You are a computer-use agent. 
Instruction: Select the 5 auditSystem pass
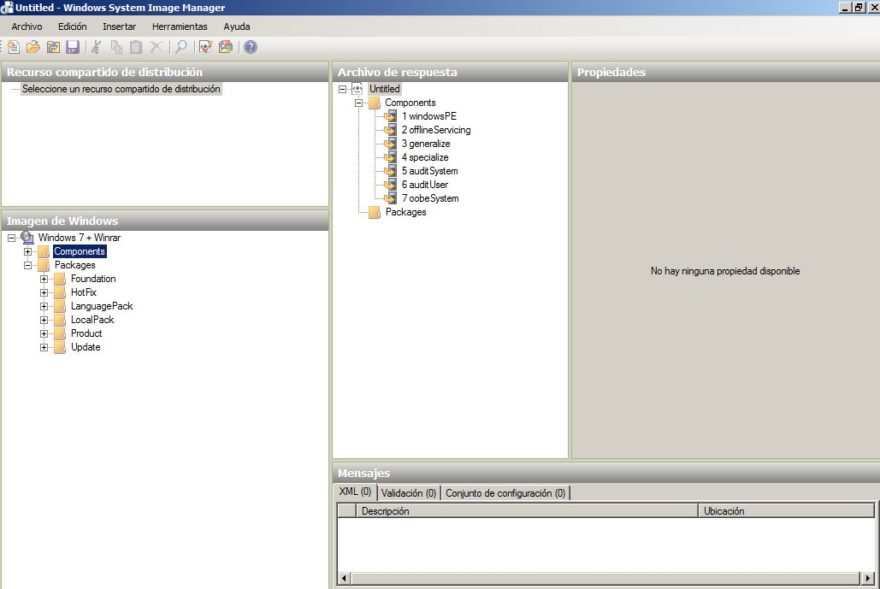(429, 171)
